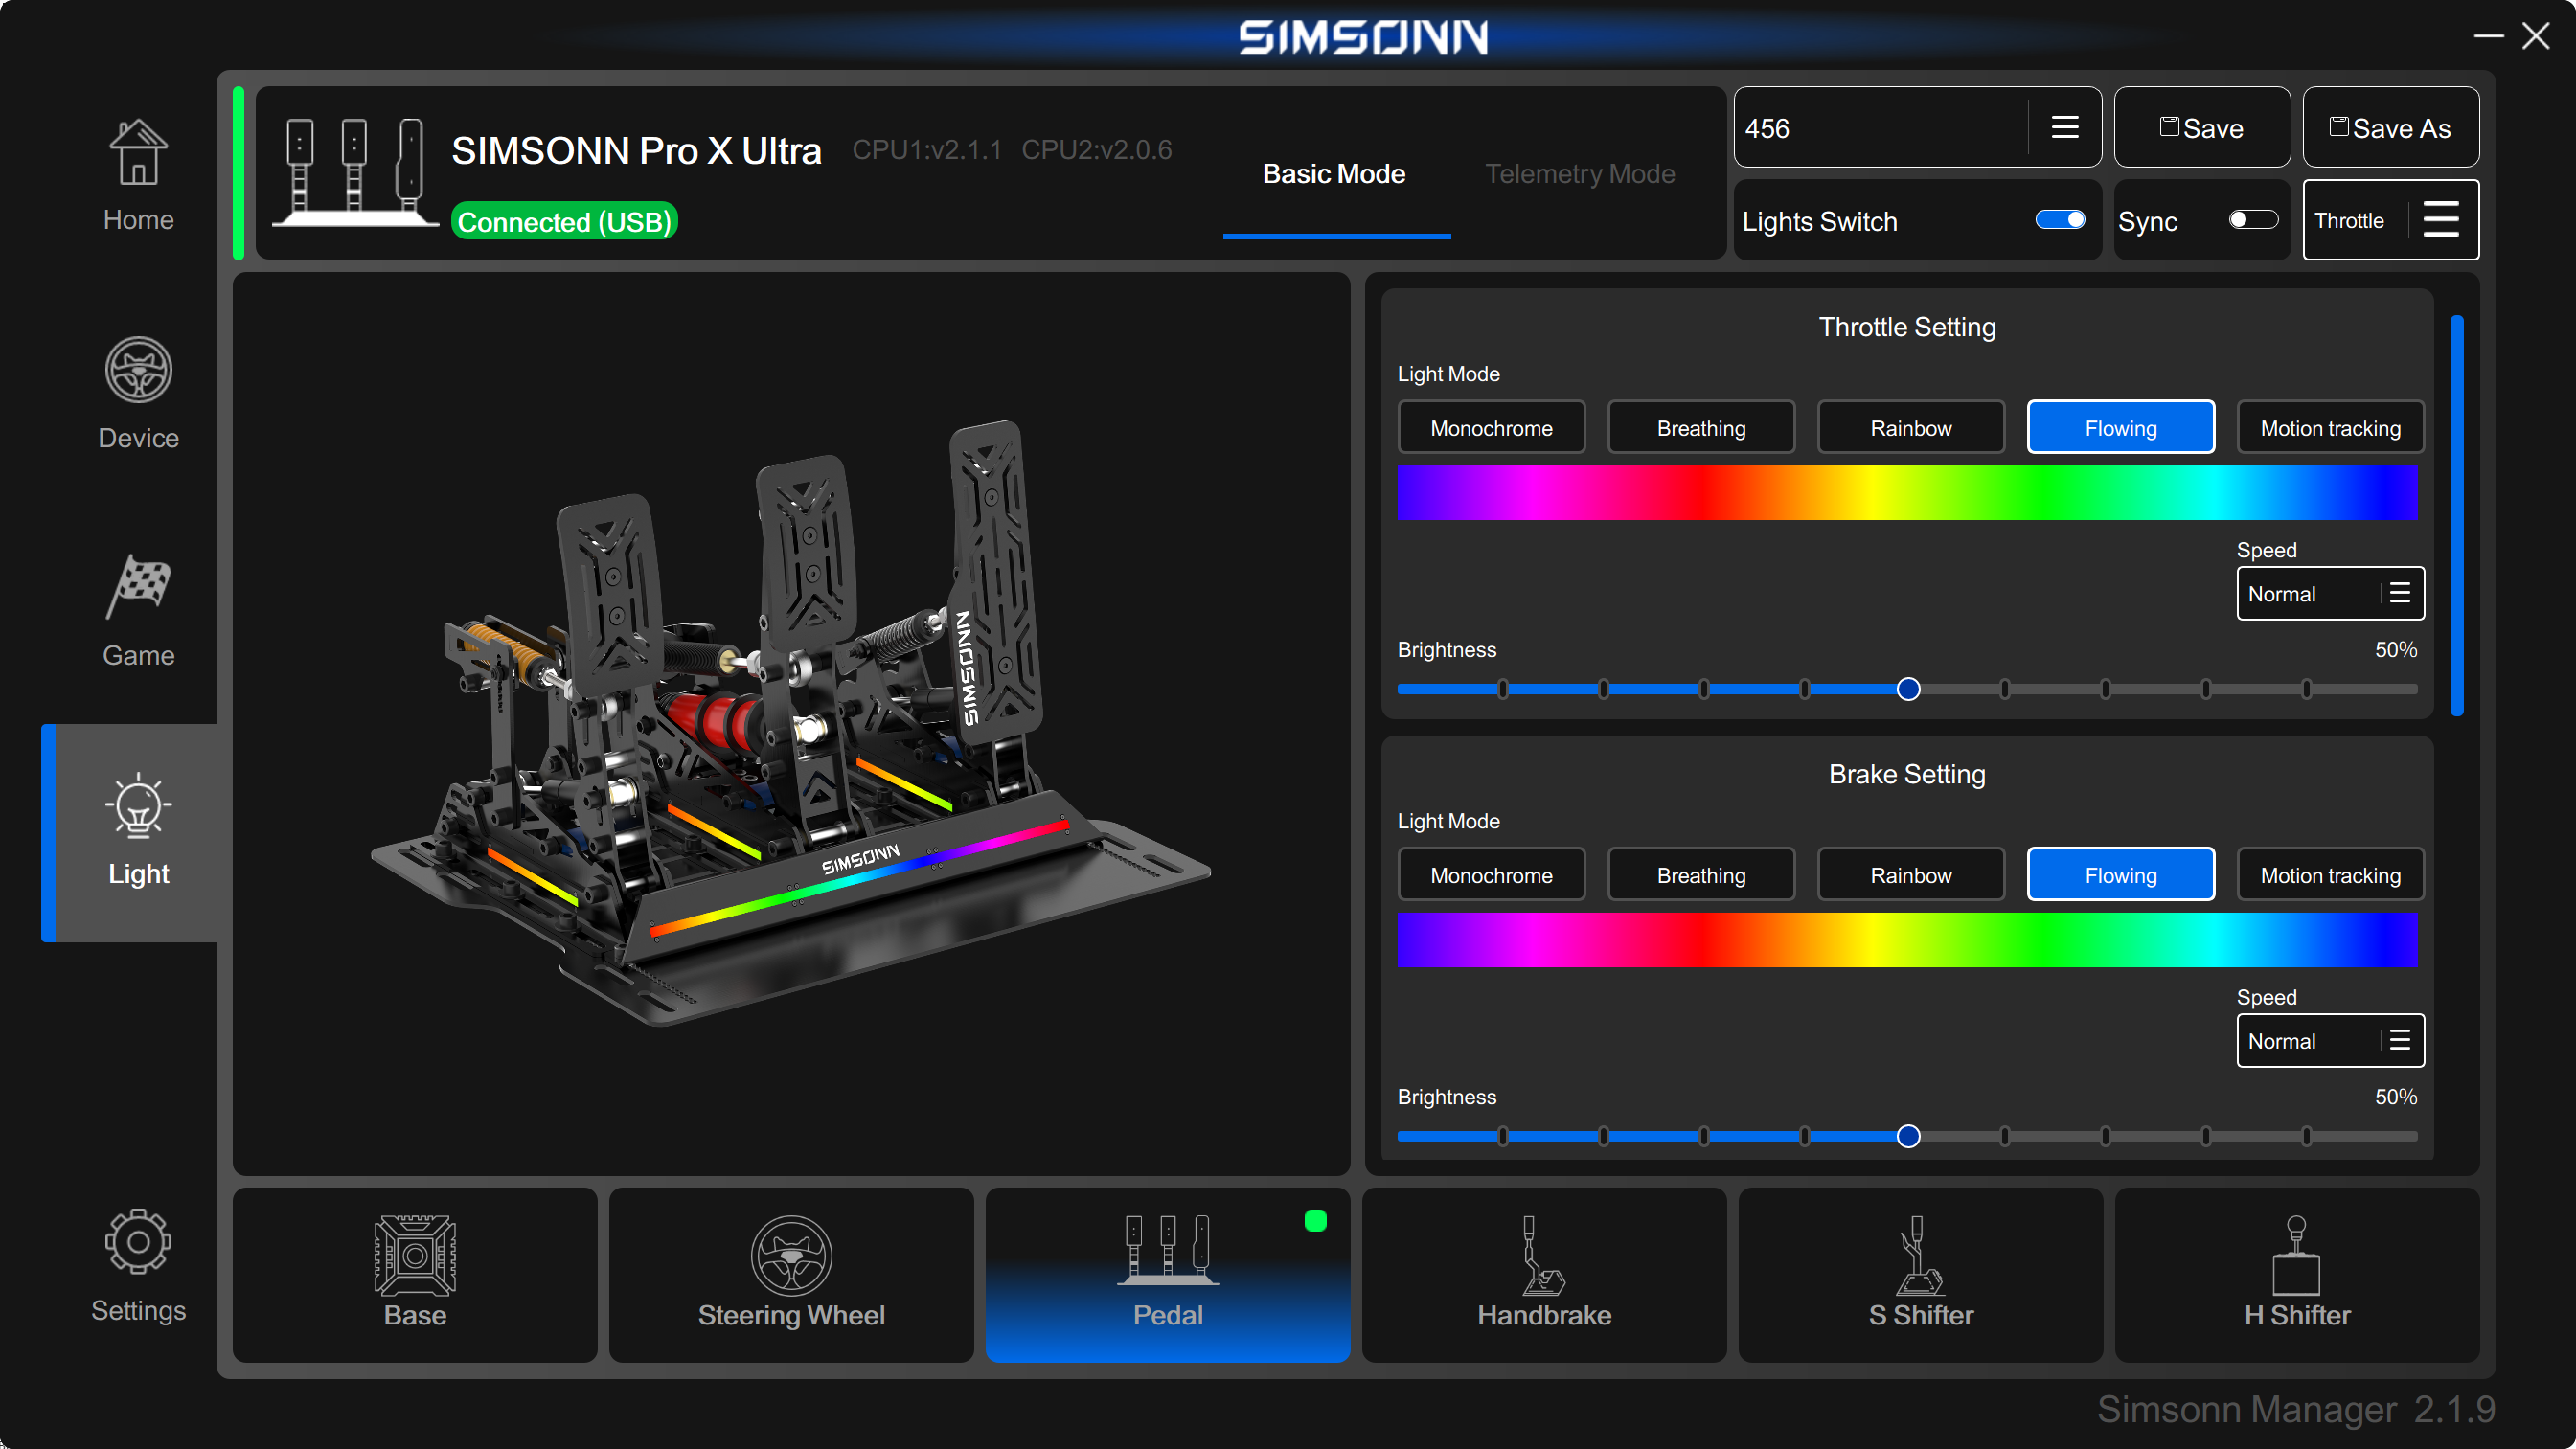
Task: Select Throttle Rainbow light mode
Action: (1911, 428)
